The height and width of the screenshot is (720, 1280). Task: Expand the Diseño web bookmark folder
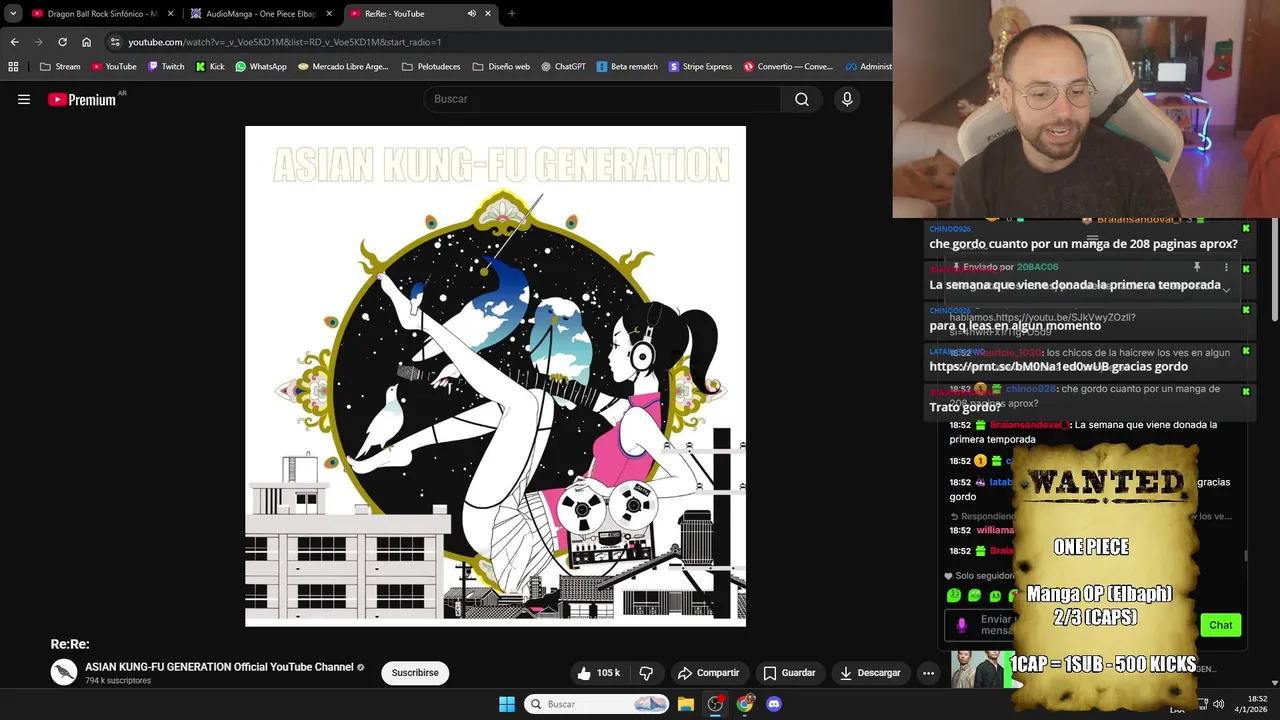click(x=501, y=67)
